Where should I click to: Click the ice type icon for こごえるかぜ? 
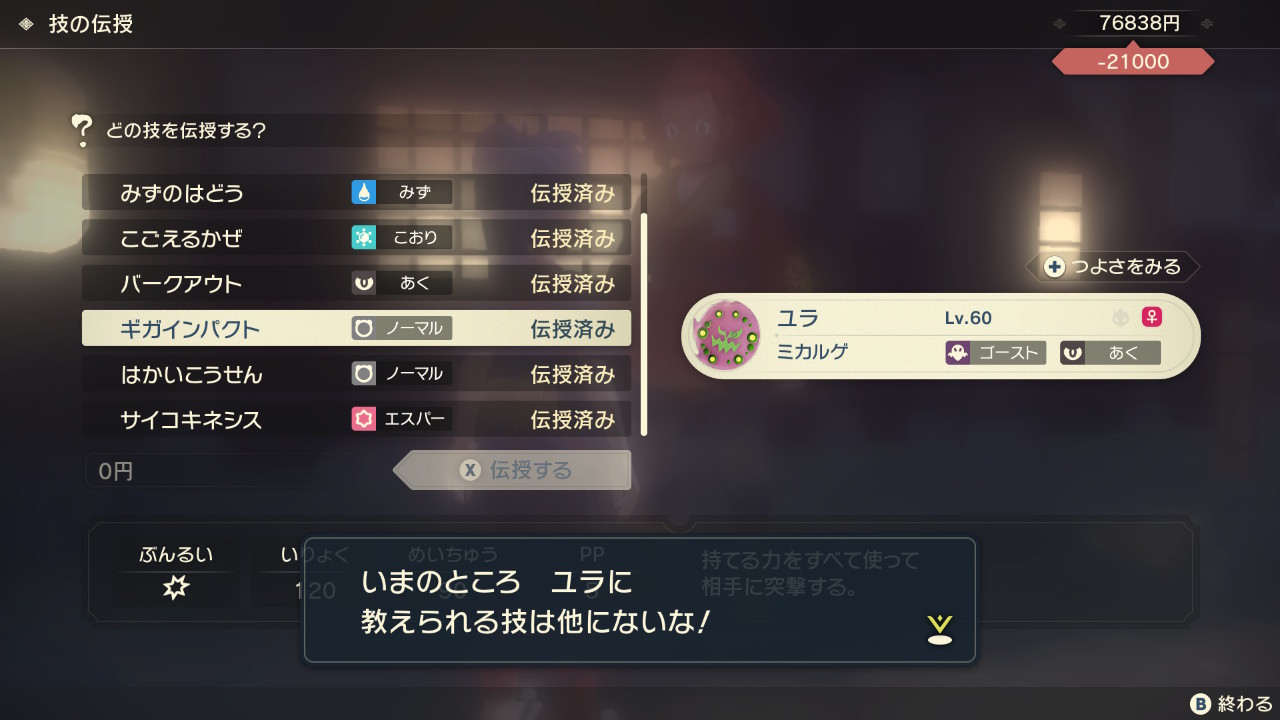tap(363, 237)
